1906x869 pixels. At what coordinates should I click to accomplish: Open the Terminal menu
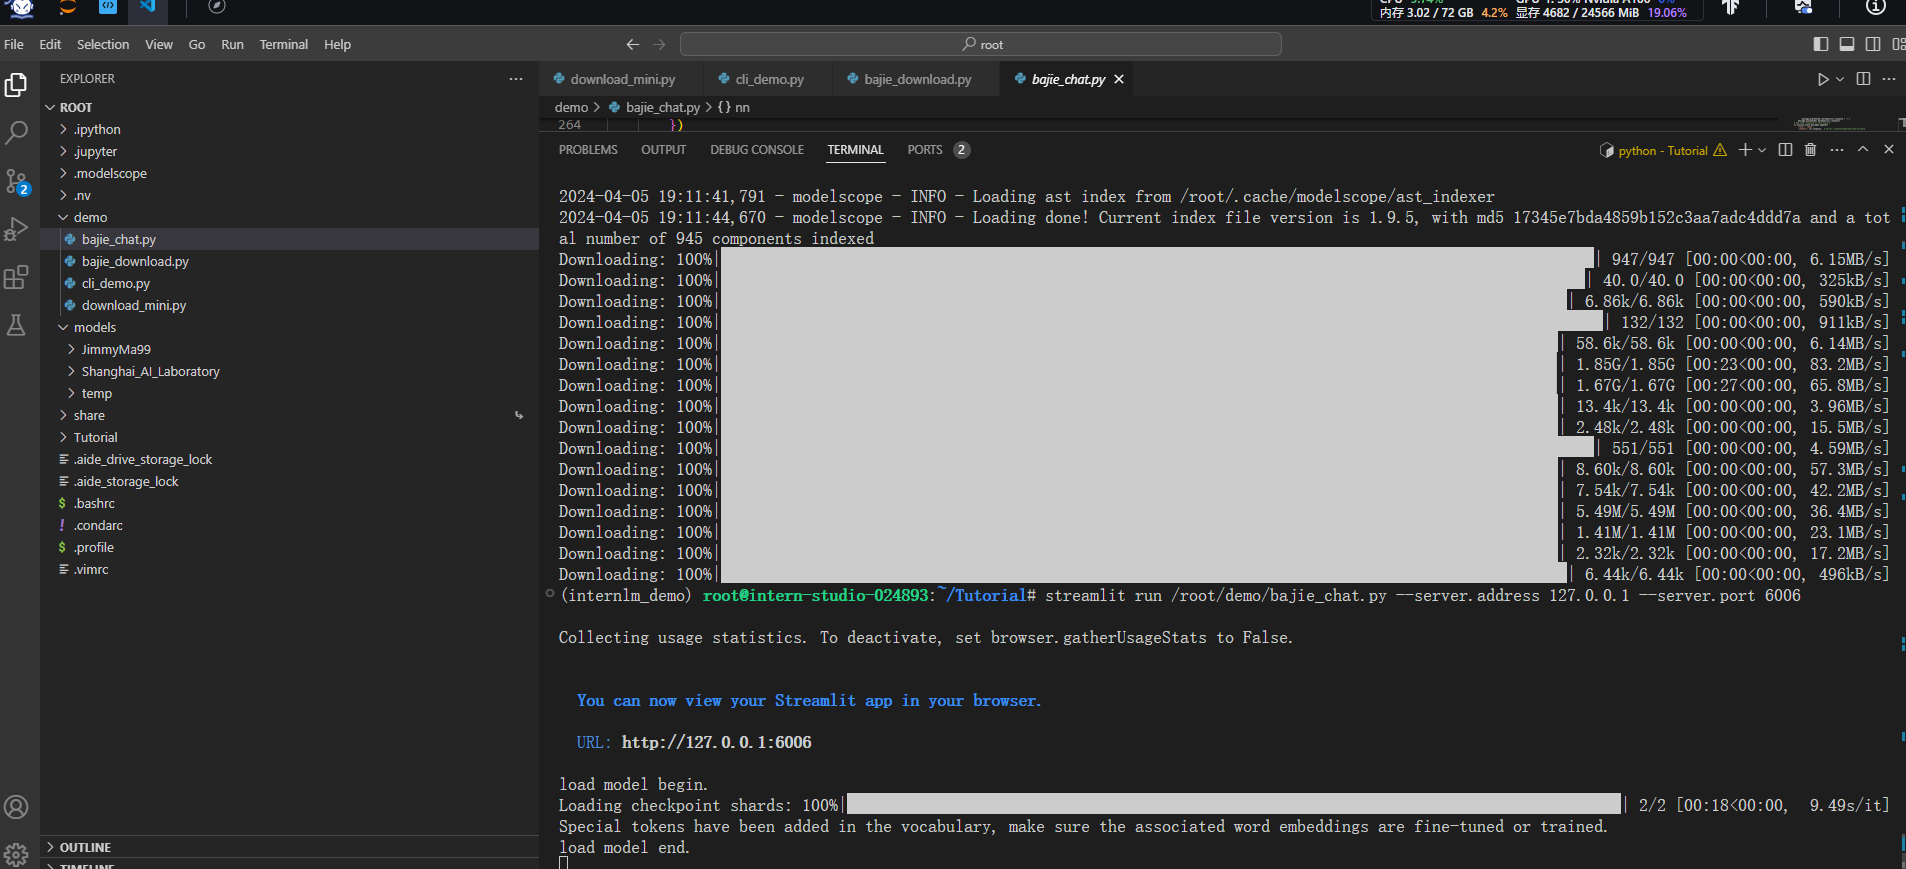284,44
